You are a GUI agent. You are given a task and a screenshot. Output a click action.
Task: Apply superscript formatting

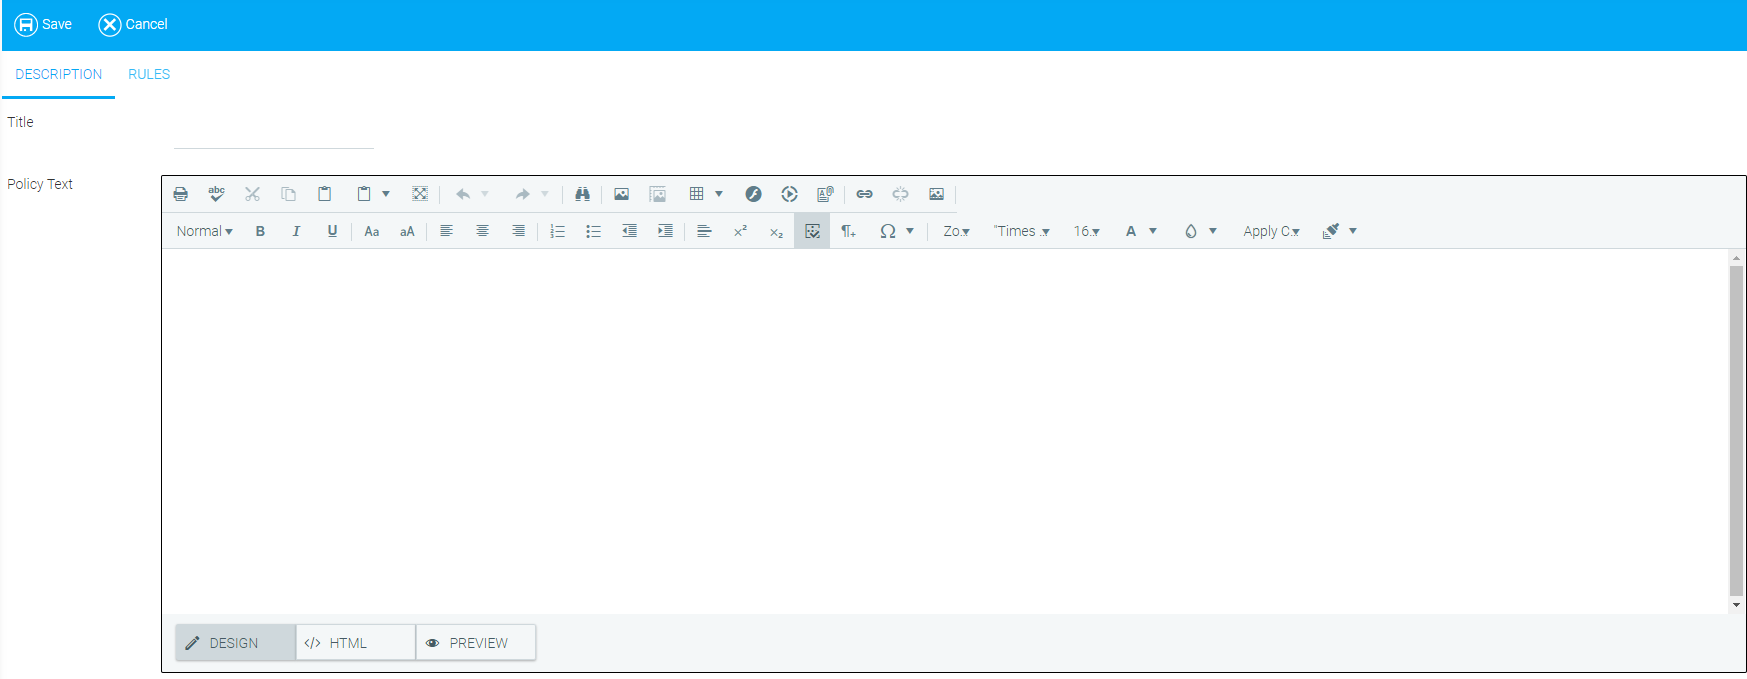(740, 231)
